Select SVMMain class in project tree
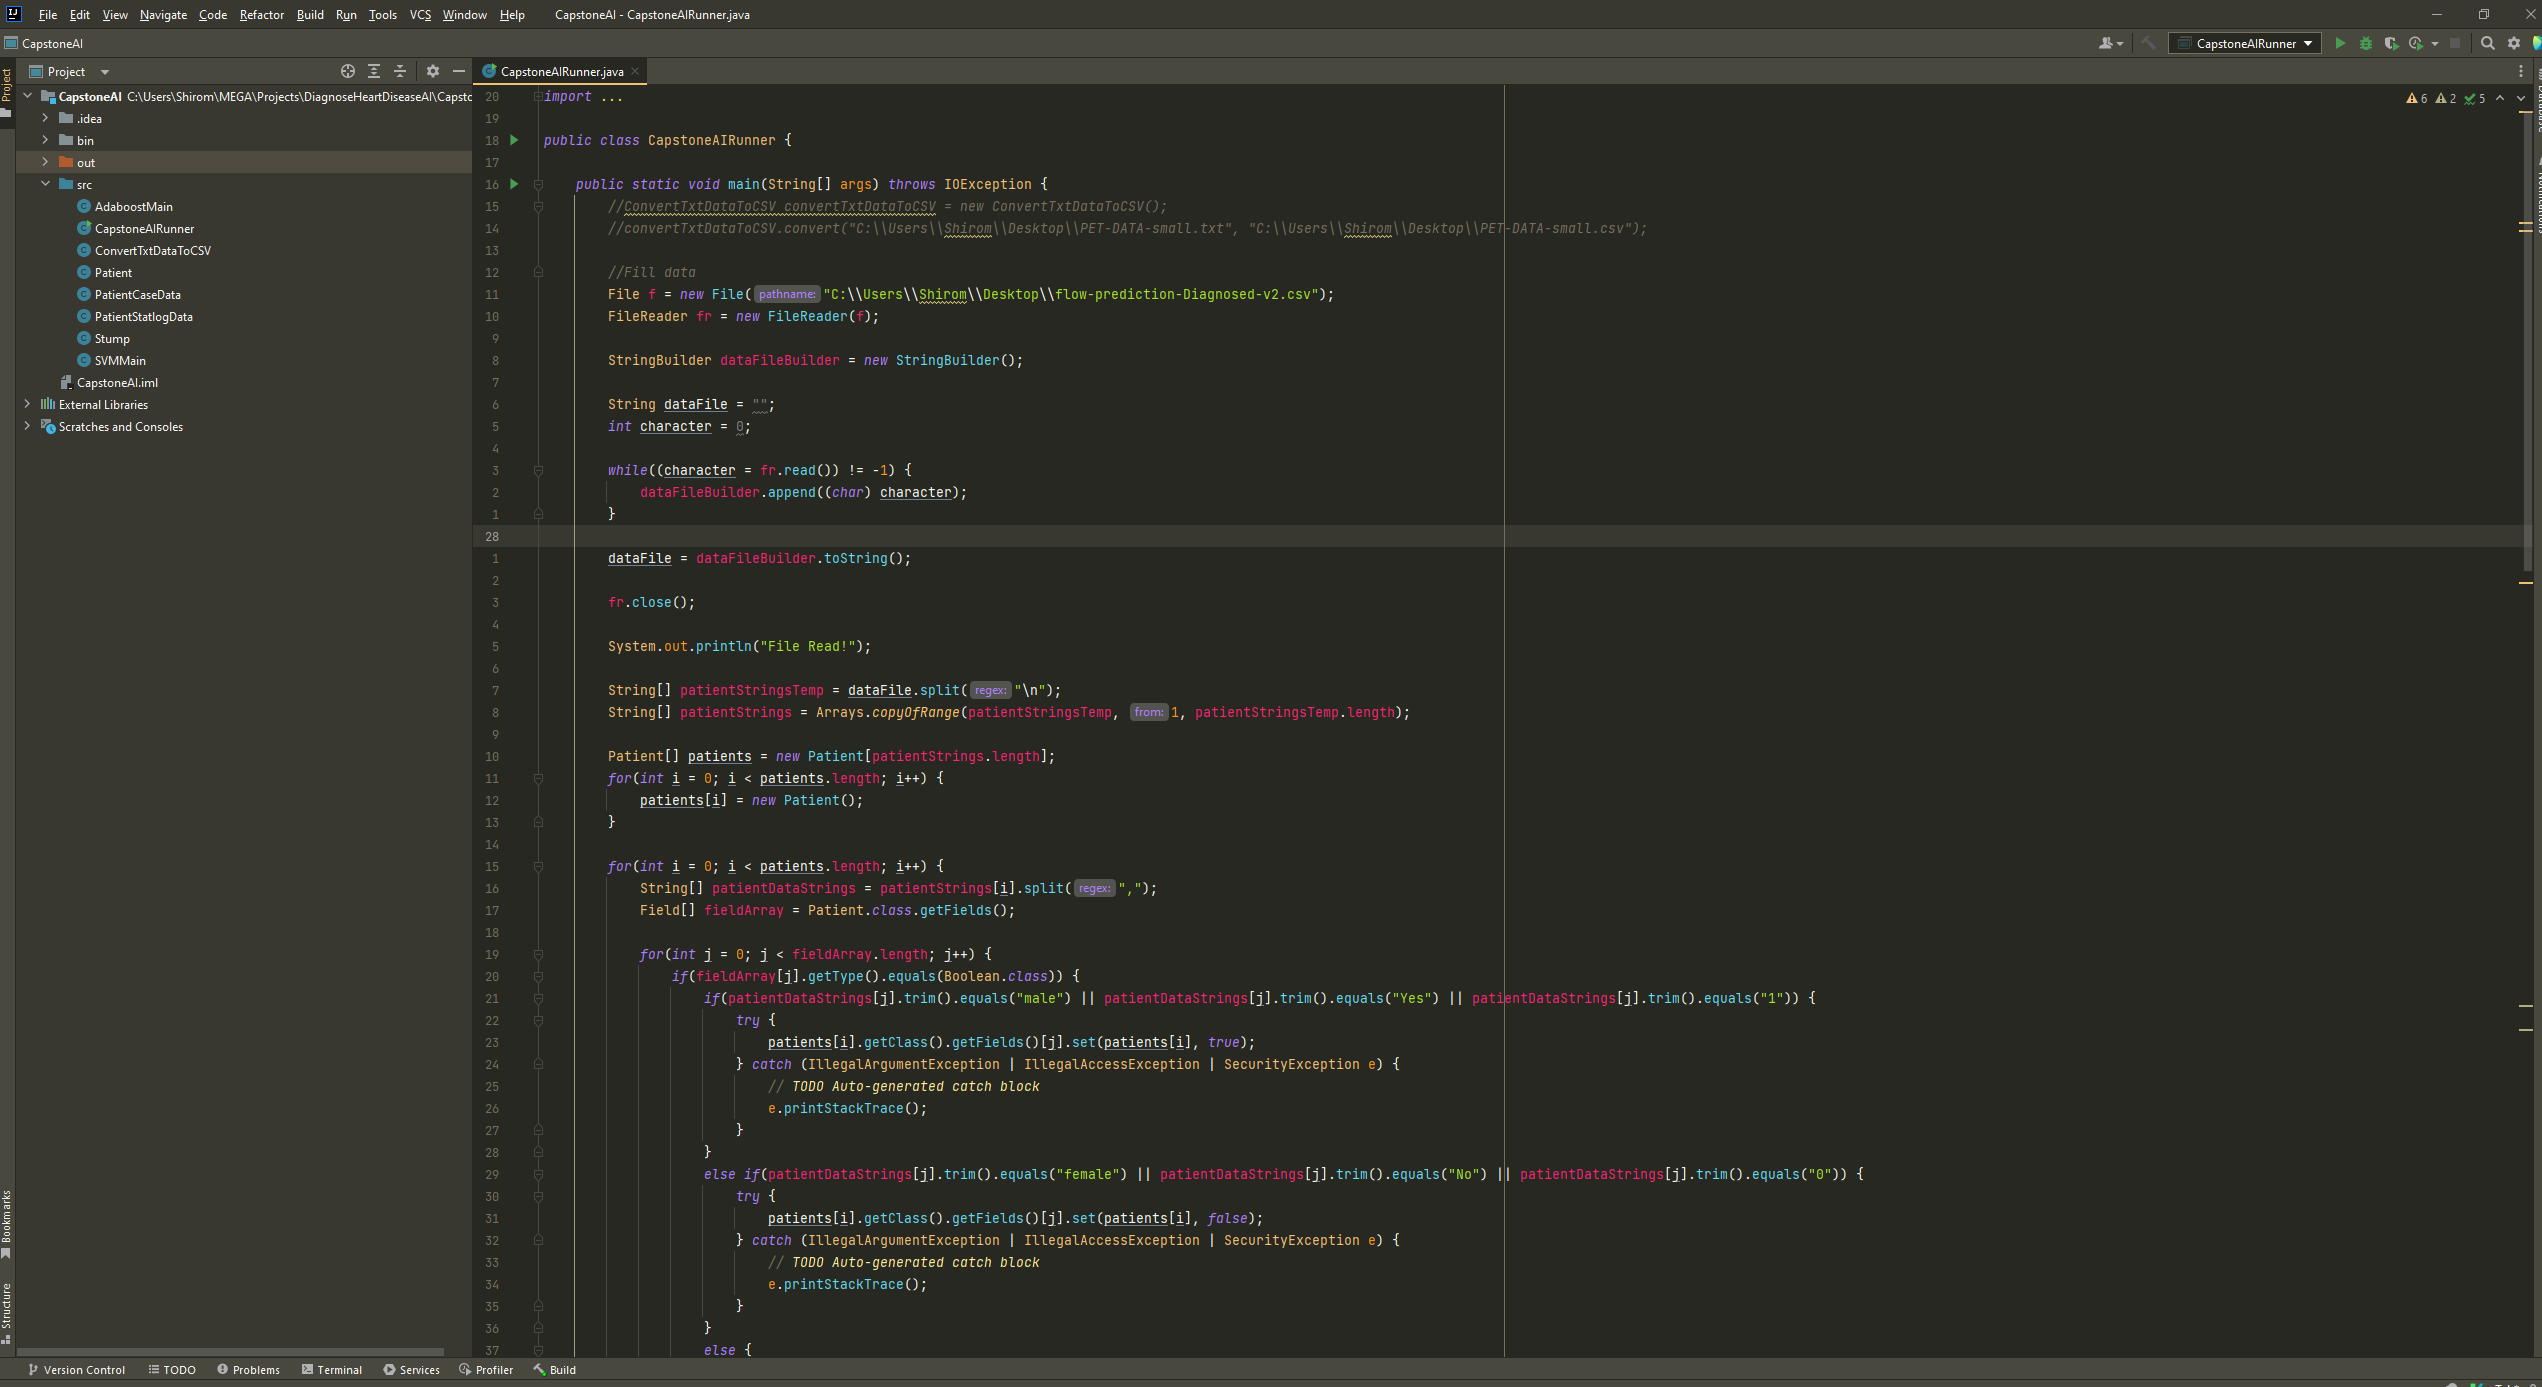2542x1387 pixels. (112, 360)
